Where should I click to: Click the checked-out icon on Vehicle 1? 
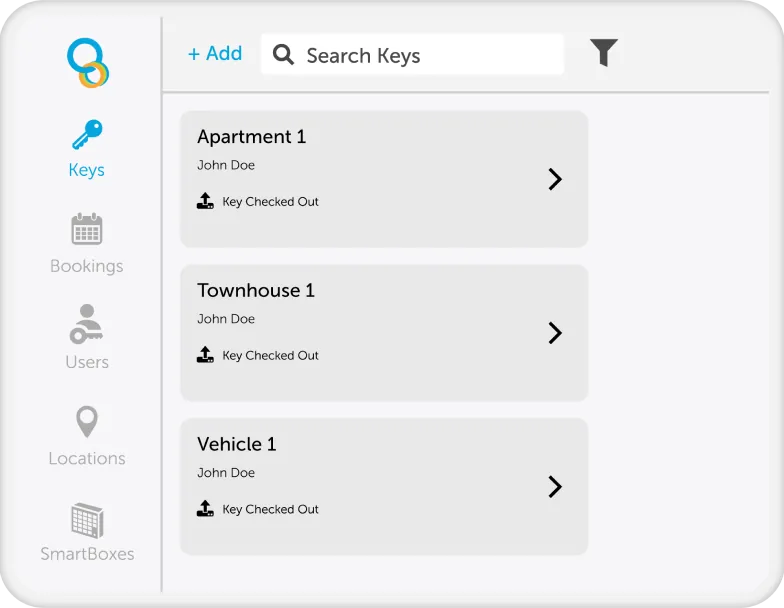pyautogui.click(x=205, y=508)
